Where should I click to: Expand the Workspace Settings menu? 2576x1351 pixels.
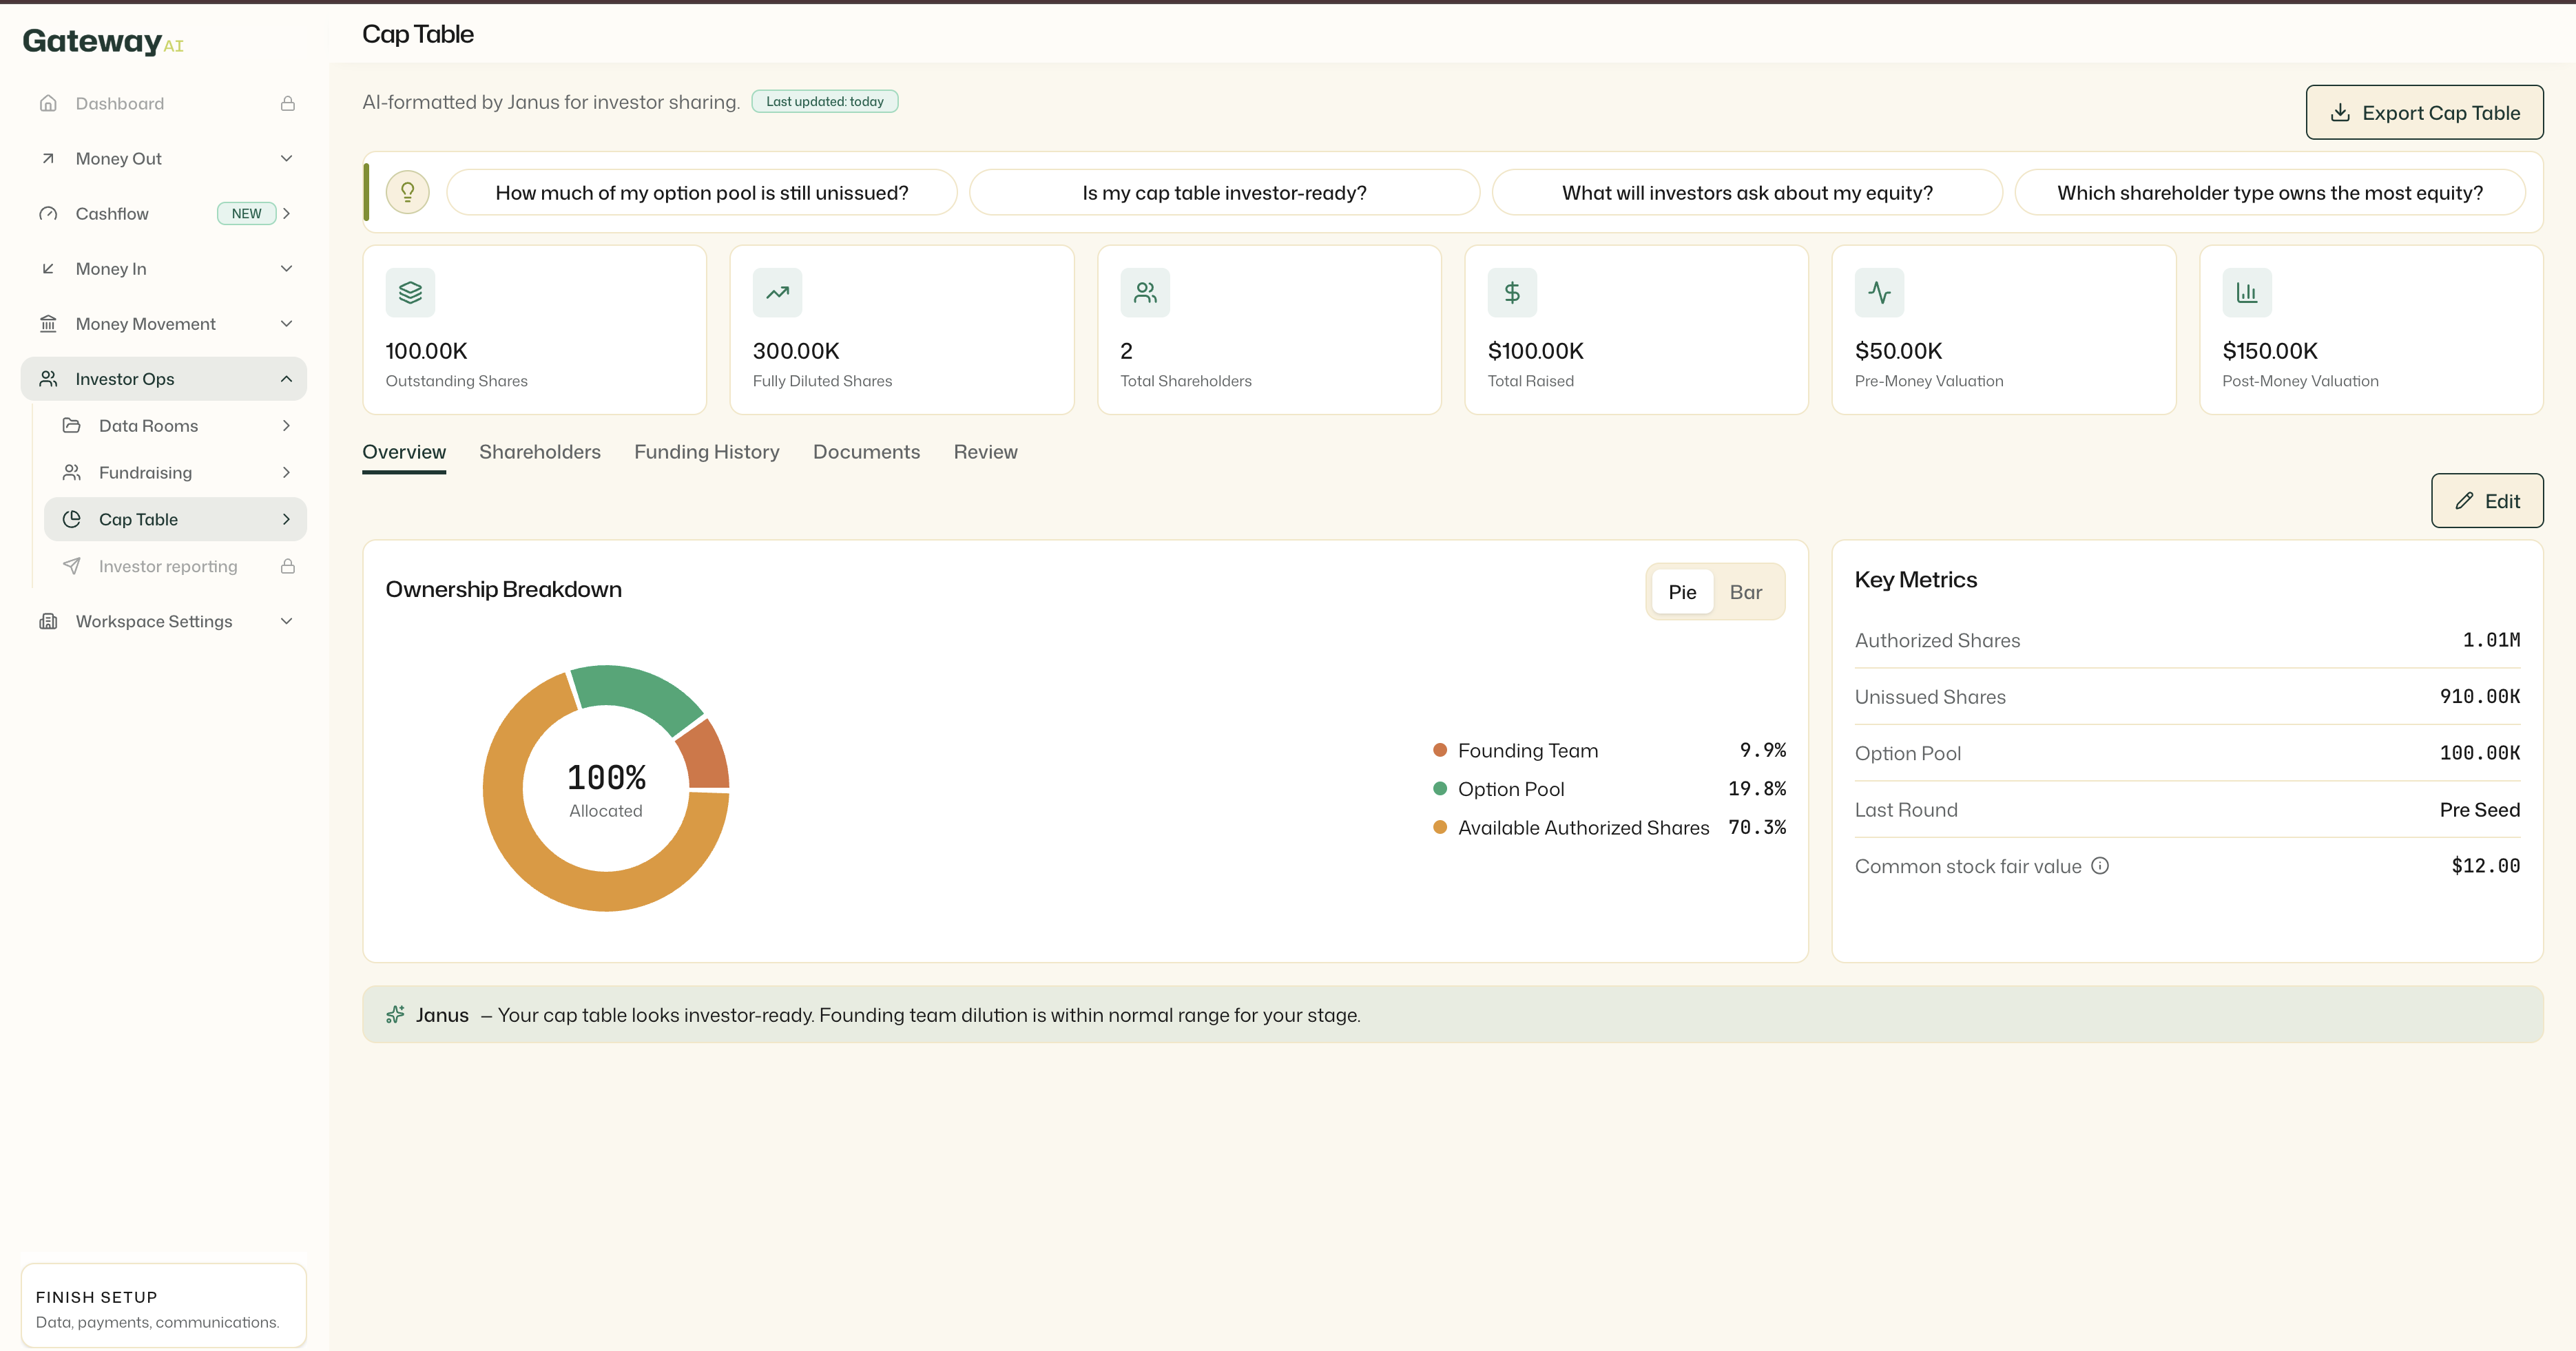[x=287, y=621]
